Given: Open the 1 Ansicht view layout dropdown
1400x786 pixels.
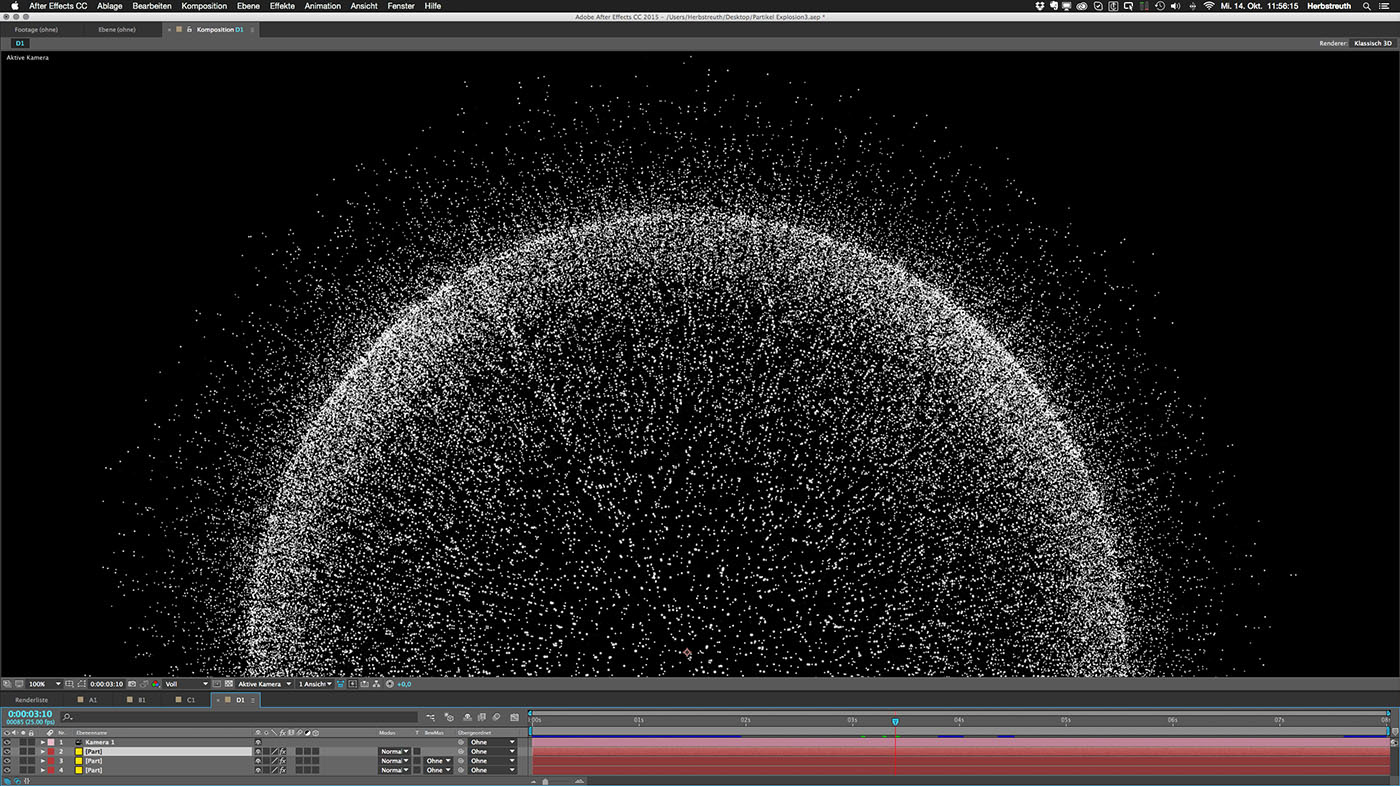Looking at the screenshot, I should click(315, 684).
